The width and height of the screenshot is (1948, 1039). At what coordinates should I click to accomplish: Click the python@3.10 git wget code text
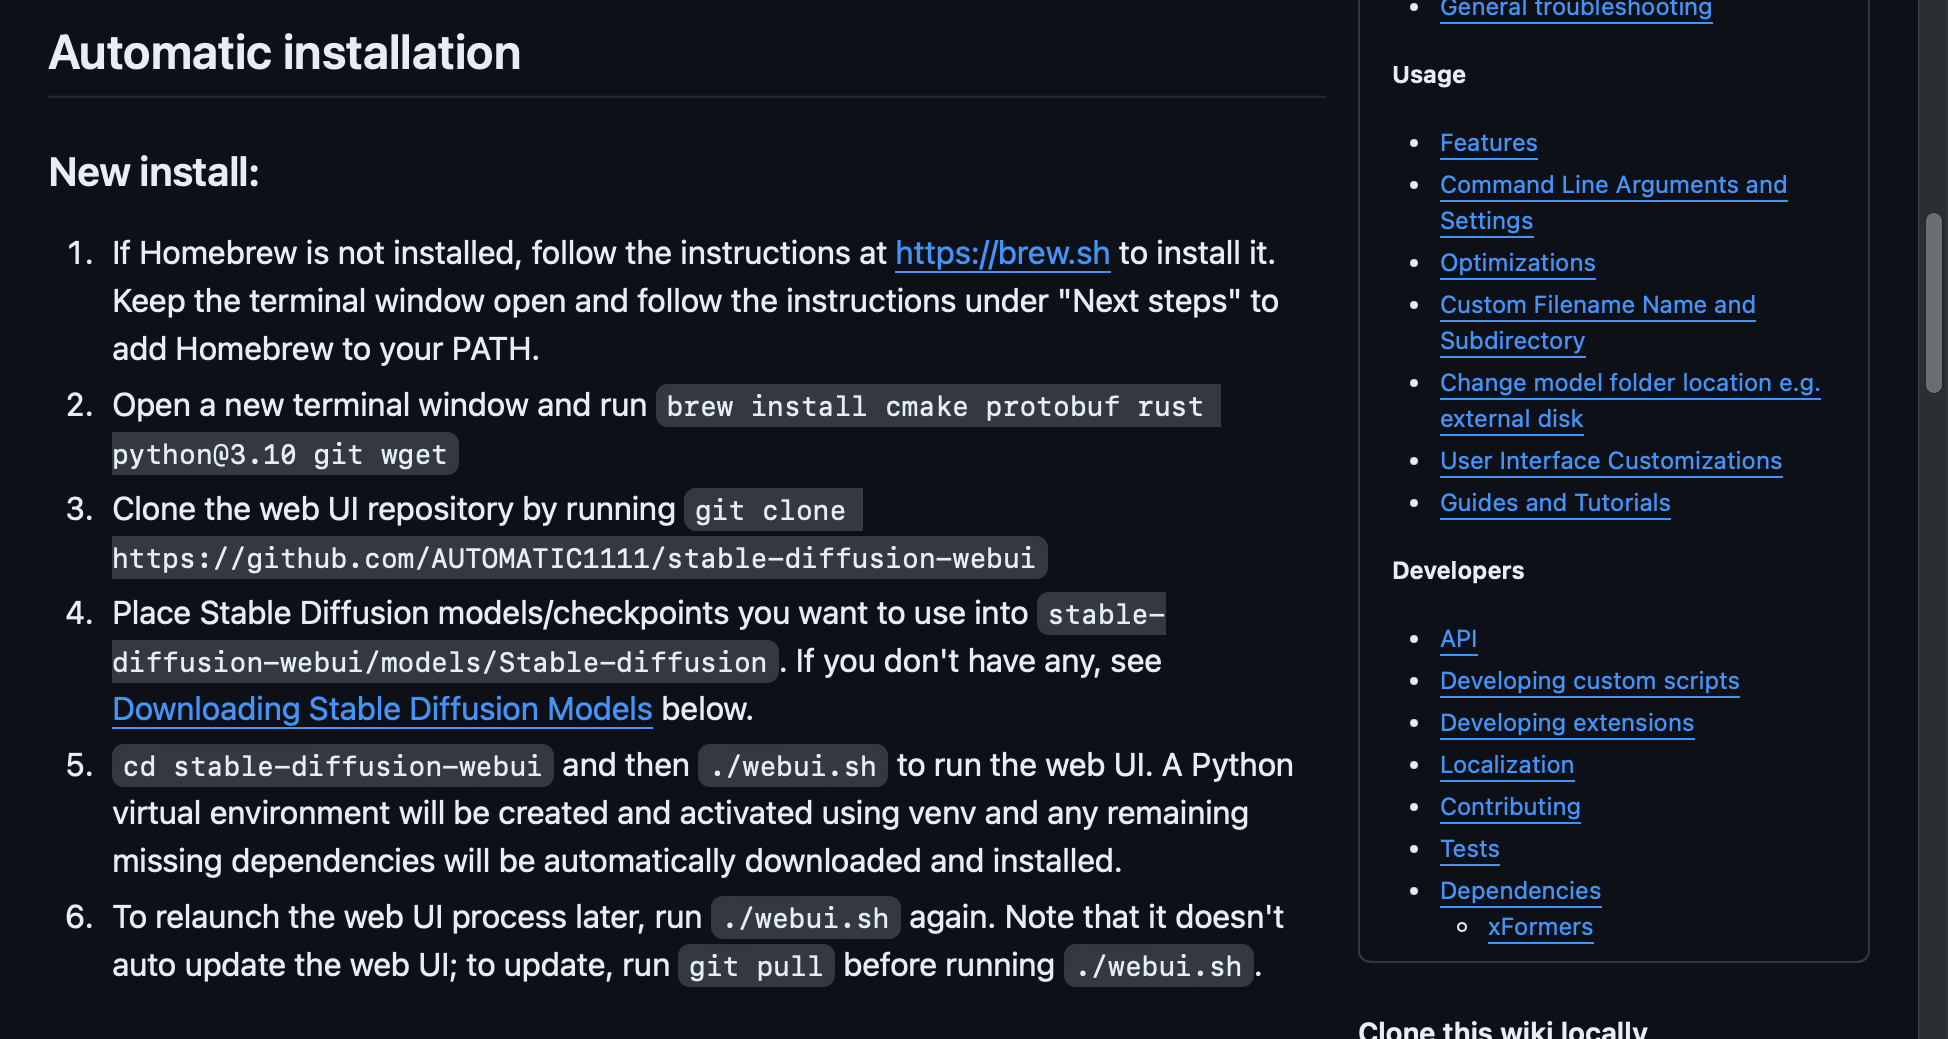284,454
